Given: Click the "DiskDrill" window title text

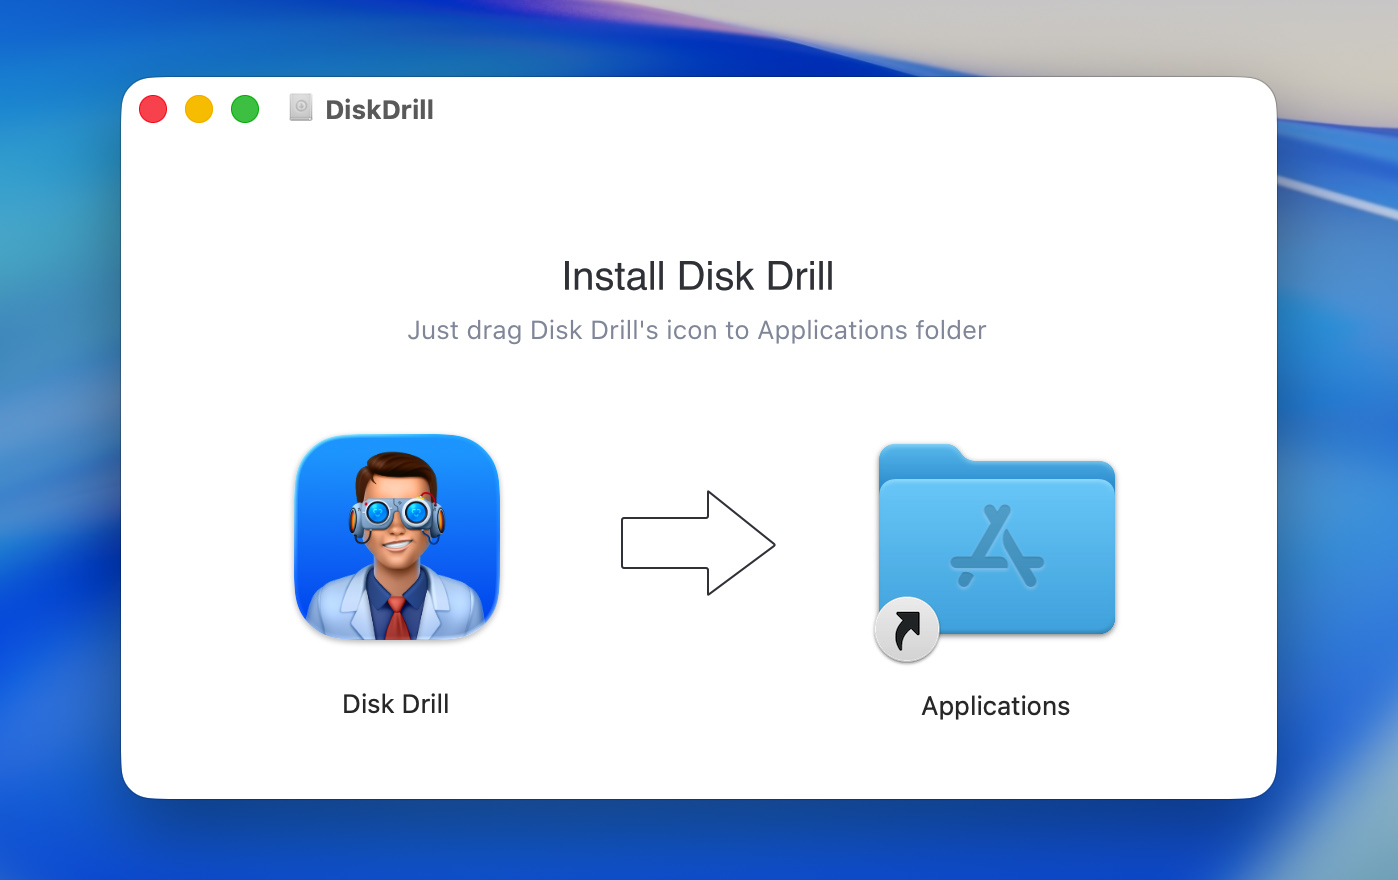Looking at the screenshot, I should (380, 110).
